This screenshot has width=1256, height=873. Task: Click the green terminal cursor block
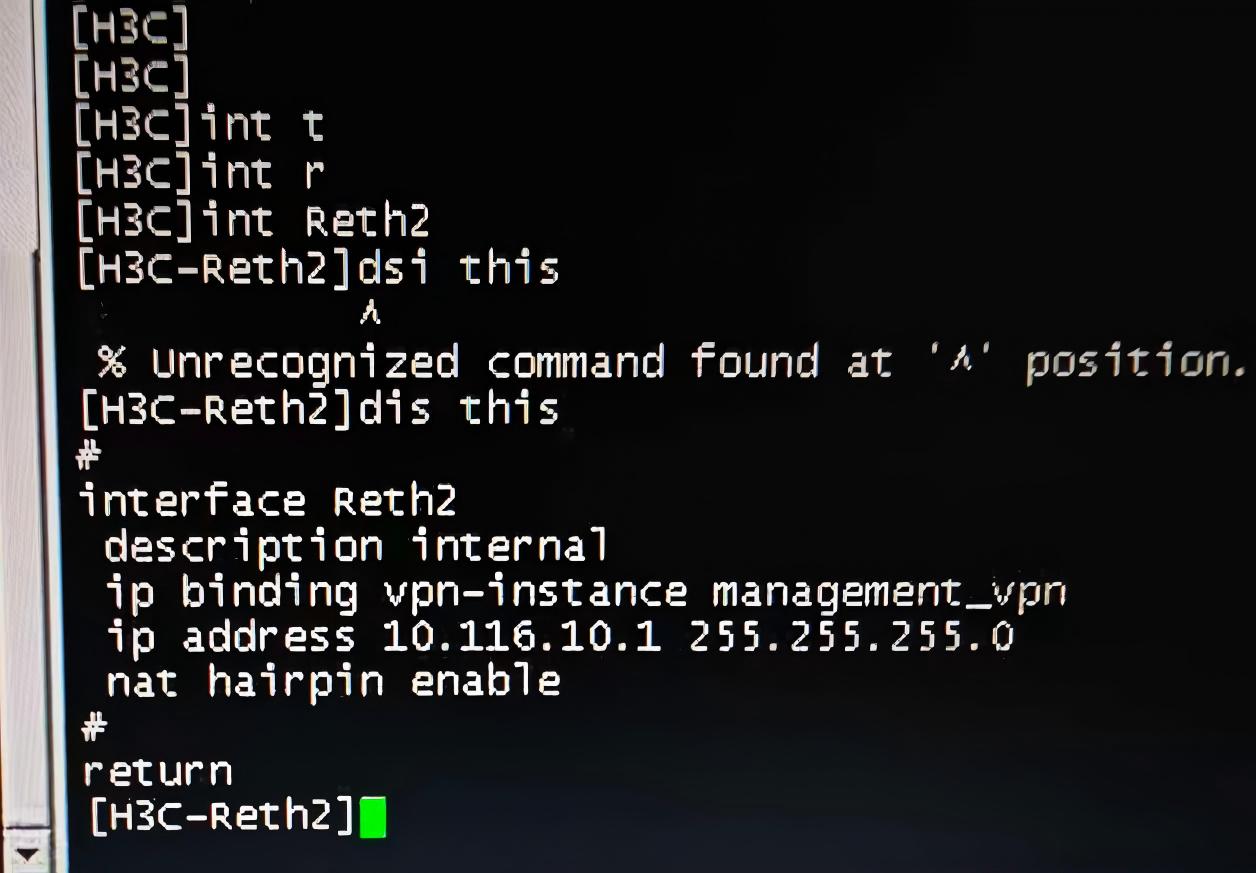373,817
